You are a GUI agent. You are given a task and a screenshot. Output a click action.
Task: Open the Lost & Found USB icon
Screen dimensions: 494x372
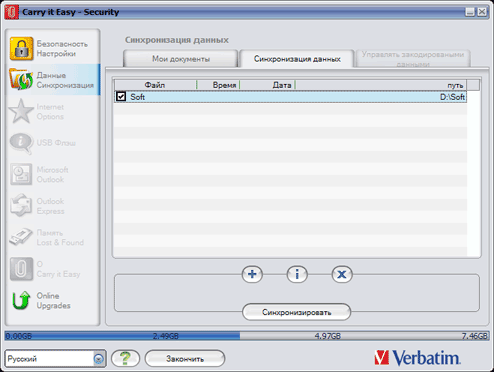(21, 237)
